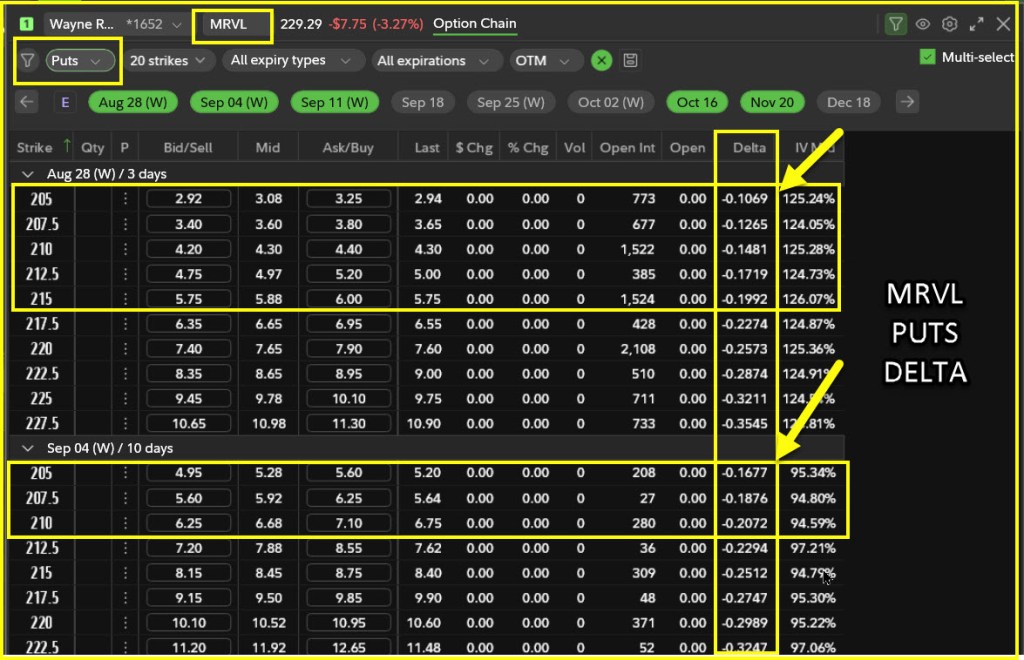Toggle Sep 04 (W) expiration pill
1024x660 pixels.
coord(234,102)
